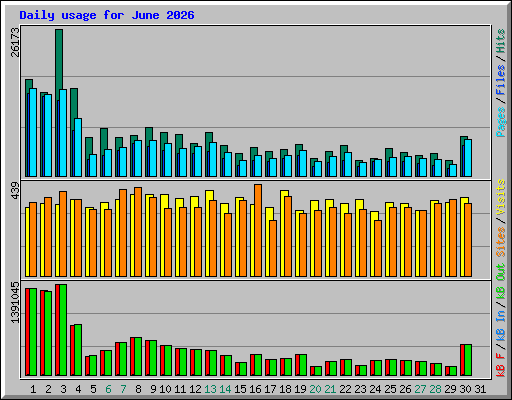Click day label 5 on the x-axis
Viewport: 512px width, 400px height.
coord(93,389)
